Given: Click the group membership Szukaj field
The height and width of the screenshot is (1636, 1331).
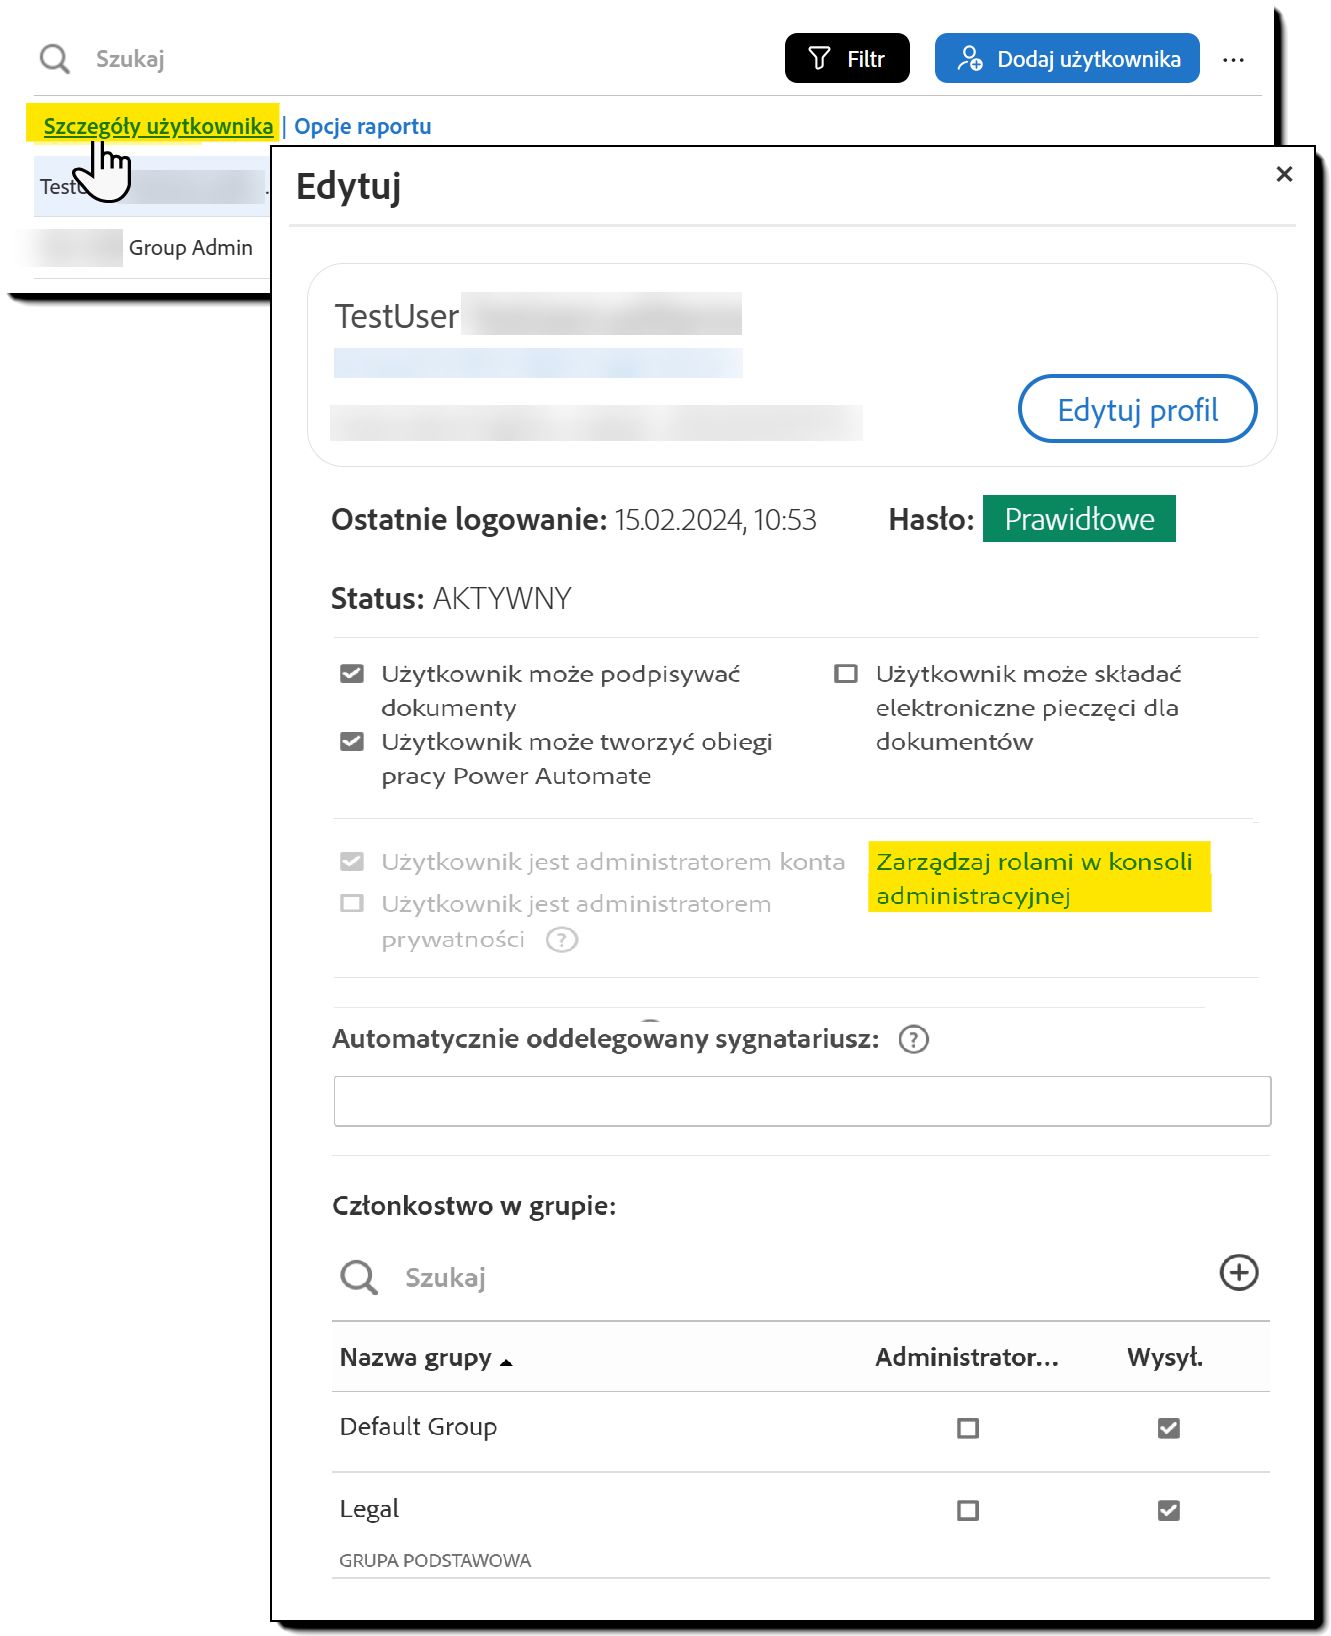Looking at the screenshot, I should pos(445,1277).
